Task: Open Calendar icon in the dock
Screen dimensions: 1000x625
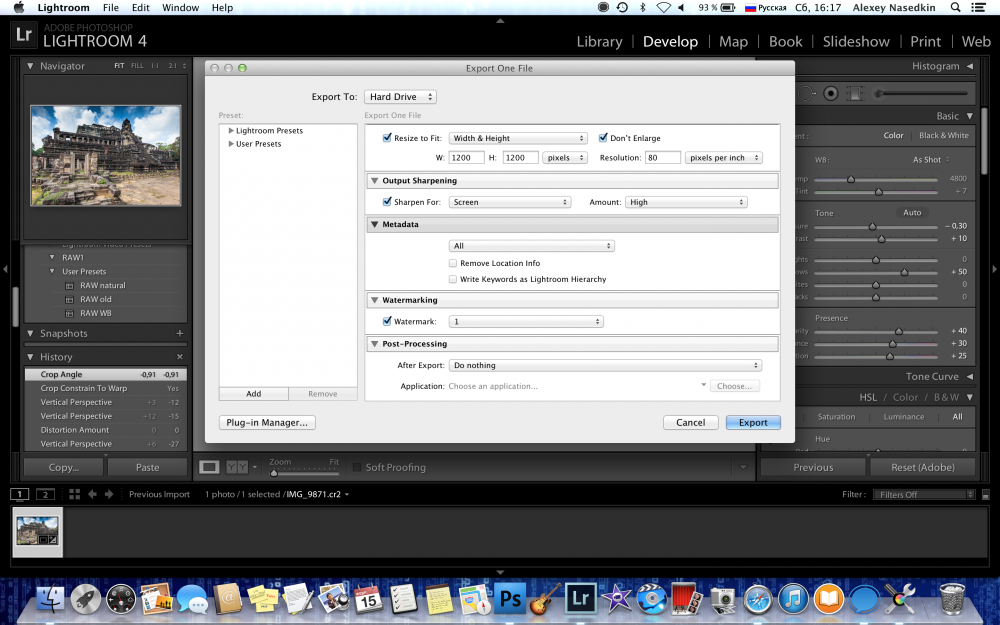Action: click(x=369, y=599)
